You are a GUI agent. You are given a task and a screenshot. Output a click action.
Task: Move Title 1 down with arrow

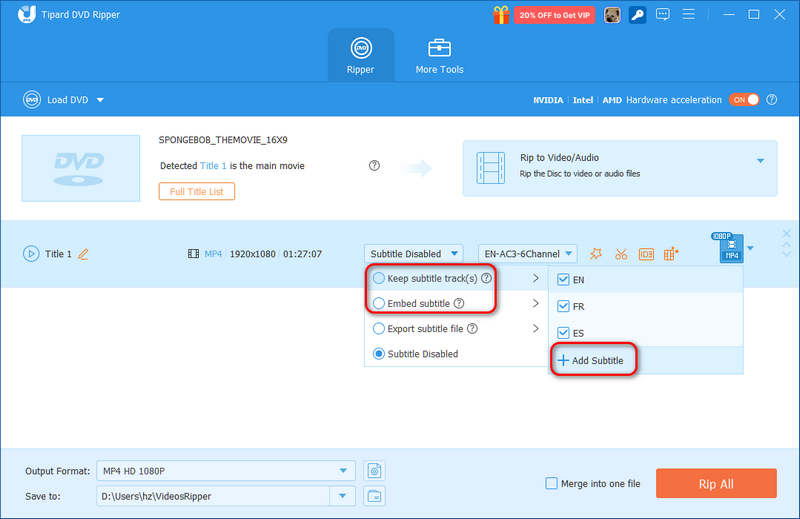click(x=787, y=254)
